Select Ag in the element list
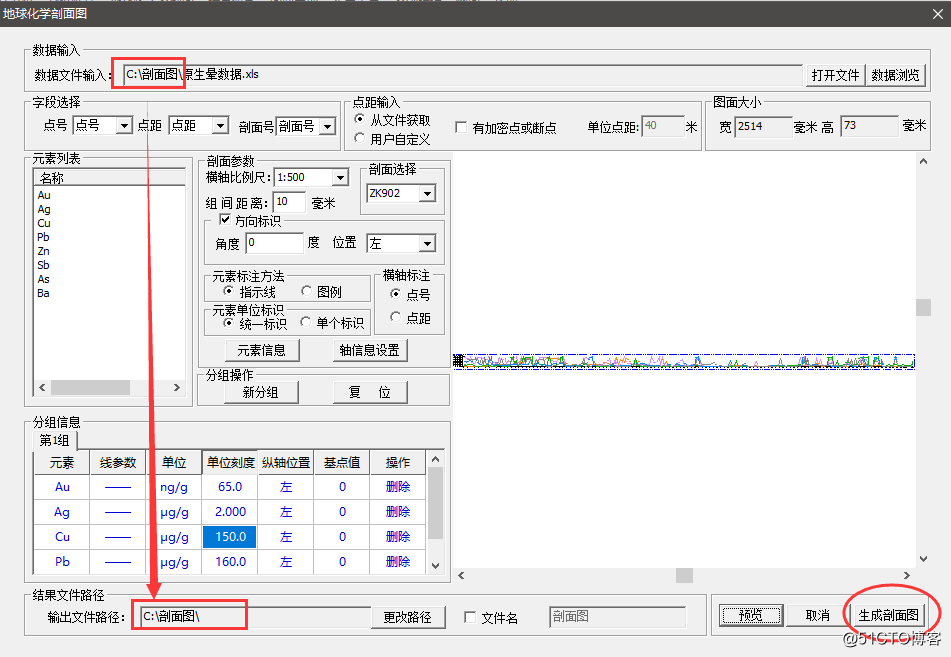Image resolution: width=951 pixels, height=657 pixels. click(44, 209)
